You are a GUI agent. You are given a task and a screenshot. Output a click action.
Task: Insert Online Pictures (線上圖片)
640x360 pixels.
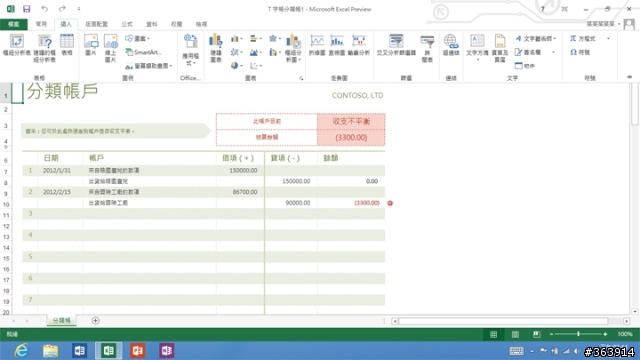(111, 48)
